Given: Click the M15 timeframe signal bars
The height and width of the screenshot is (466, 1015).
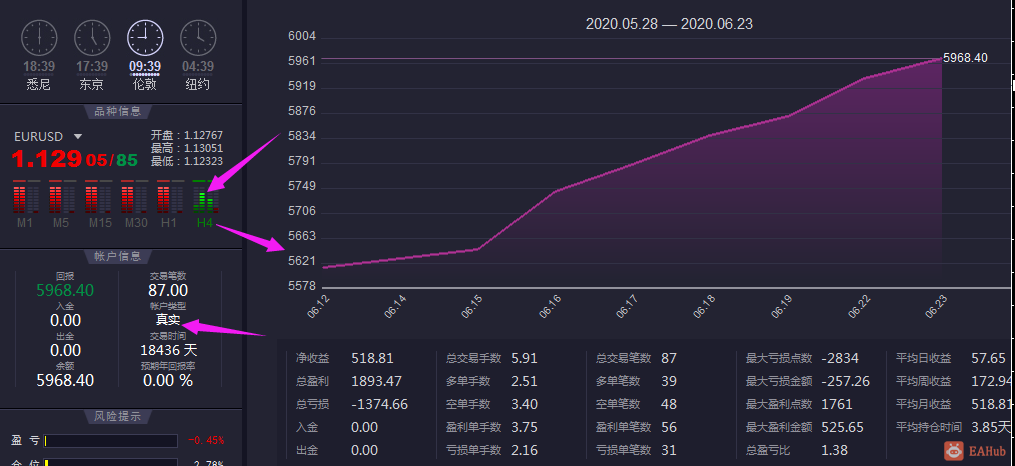Looking at the screenshot, I should coord(96,197).
